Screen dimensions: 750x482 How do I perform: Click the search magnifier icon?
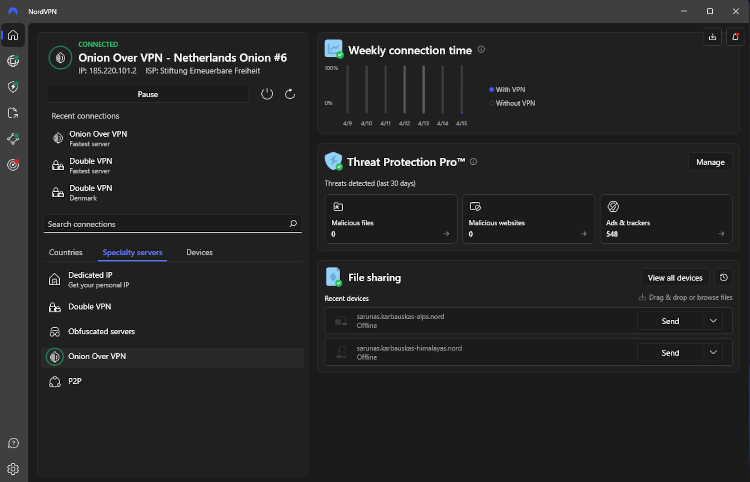293,224
